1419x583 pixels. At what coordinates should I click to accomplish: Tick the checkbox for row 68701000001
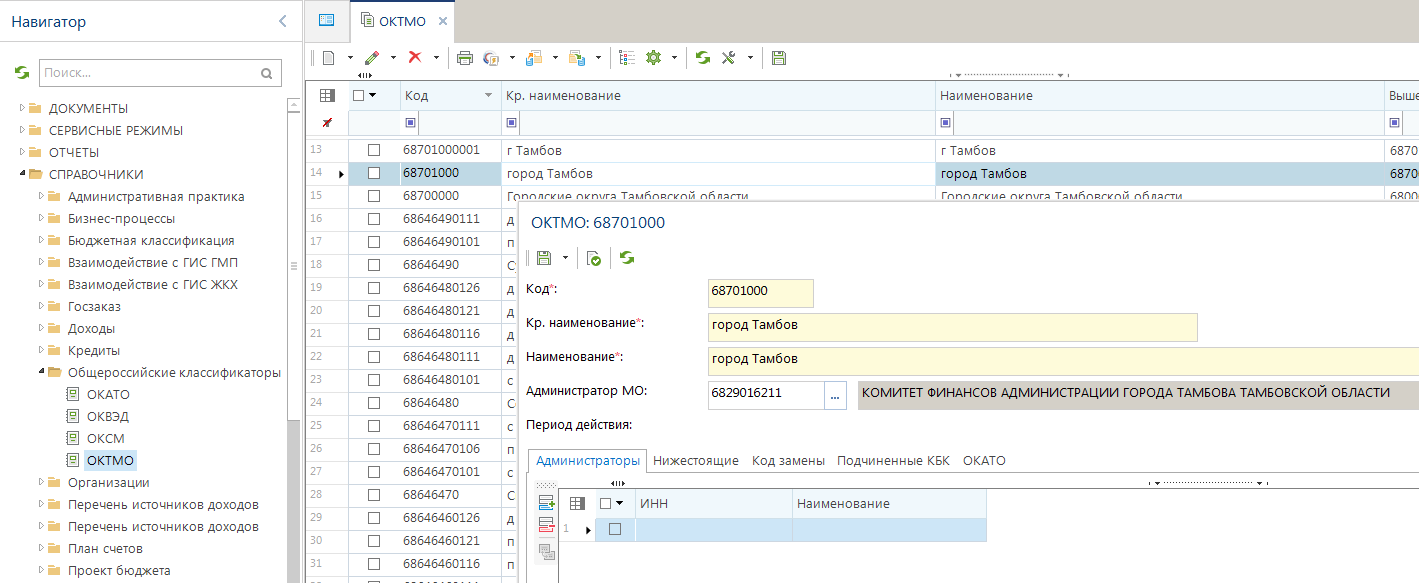(374, 150)
